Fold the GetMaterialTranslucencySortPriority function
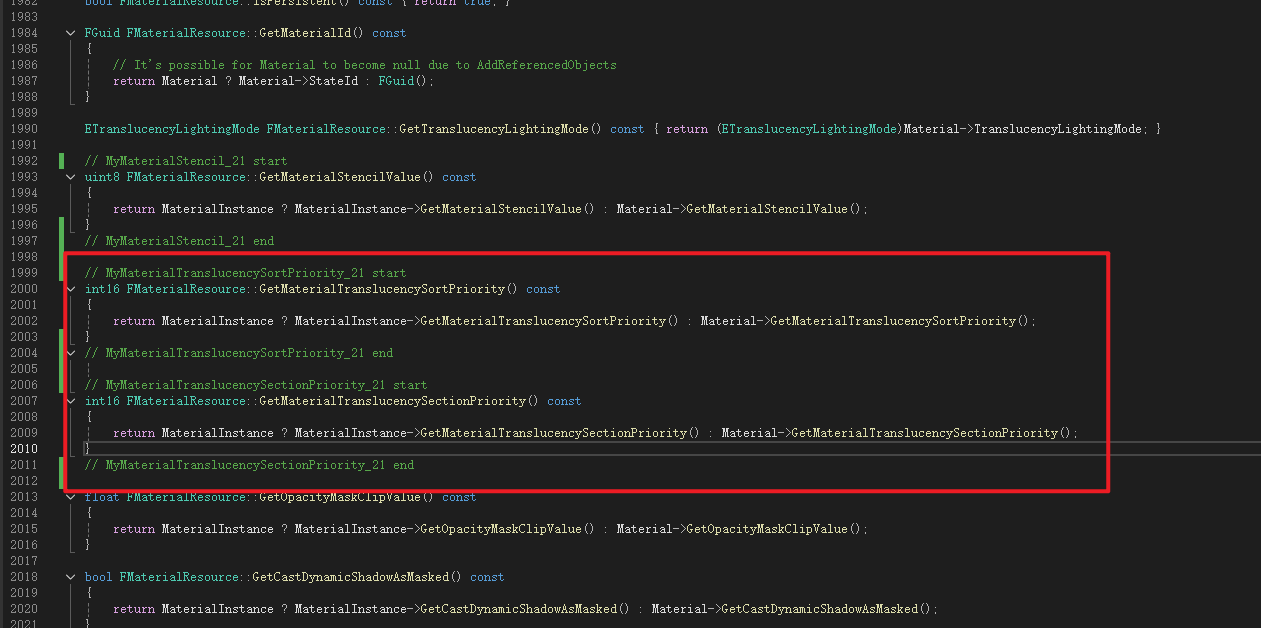 click(x=70, y=289)
